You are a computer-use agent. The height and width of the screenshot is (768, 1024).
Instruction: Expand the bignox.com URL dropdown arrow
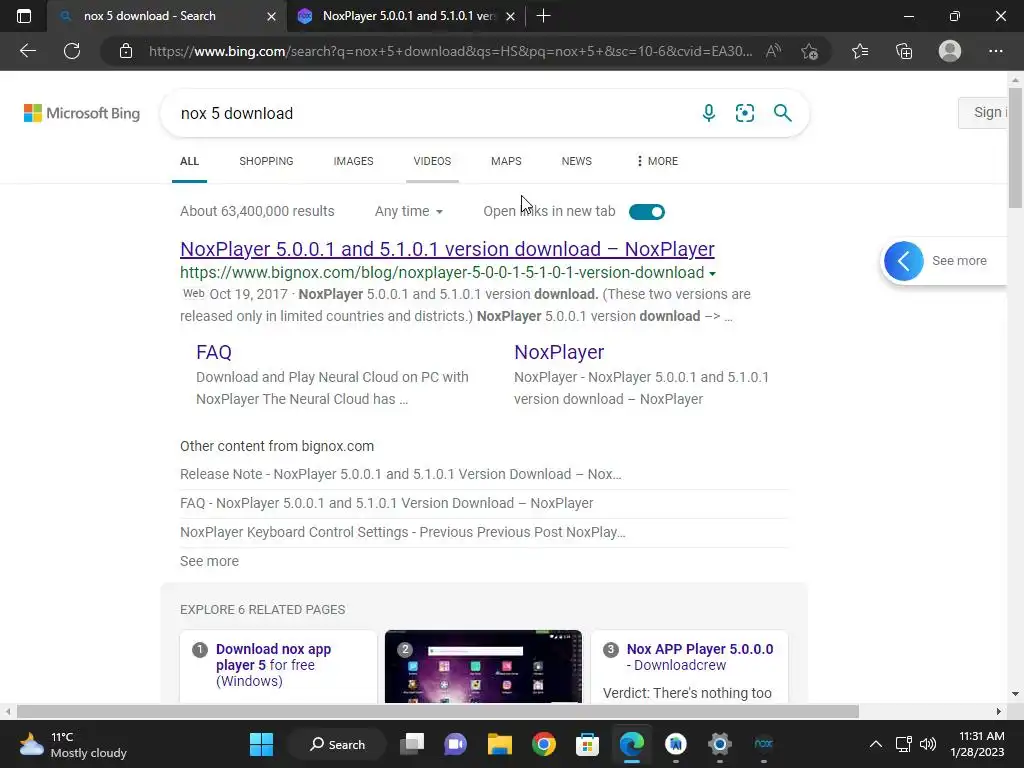pyautogui.click(x=712, y=274)
